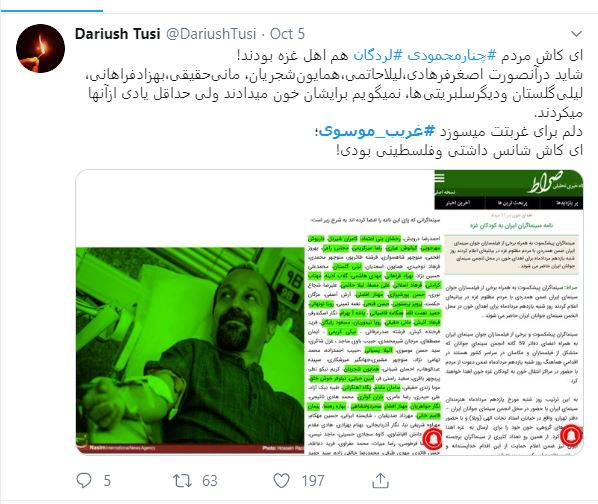Open the @DariushTusi handle link
Screen dimensions: 598x504
(x=211, y=34)
